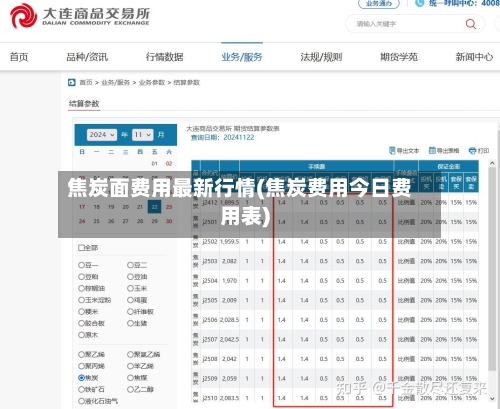Select the 豆粕 radio button
This screenshot has height=409, width=500.
click(x=81, y=277)
